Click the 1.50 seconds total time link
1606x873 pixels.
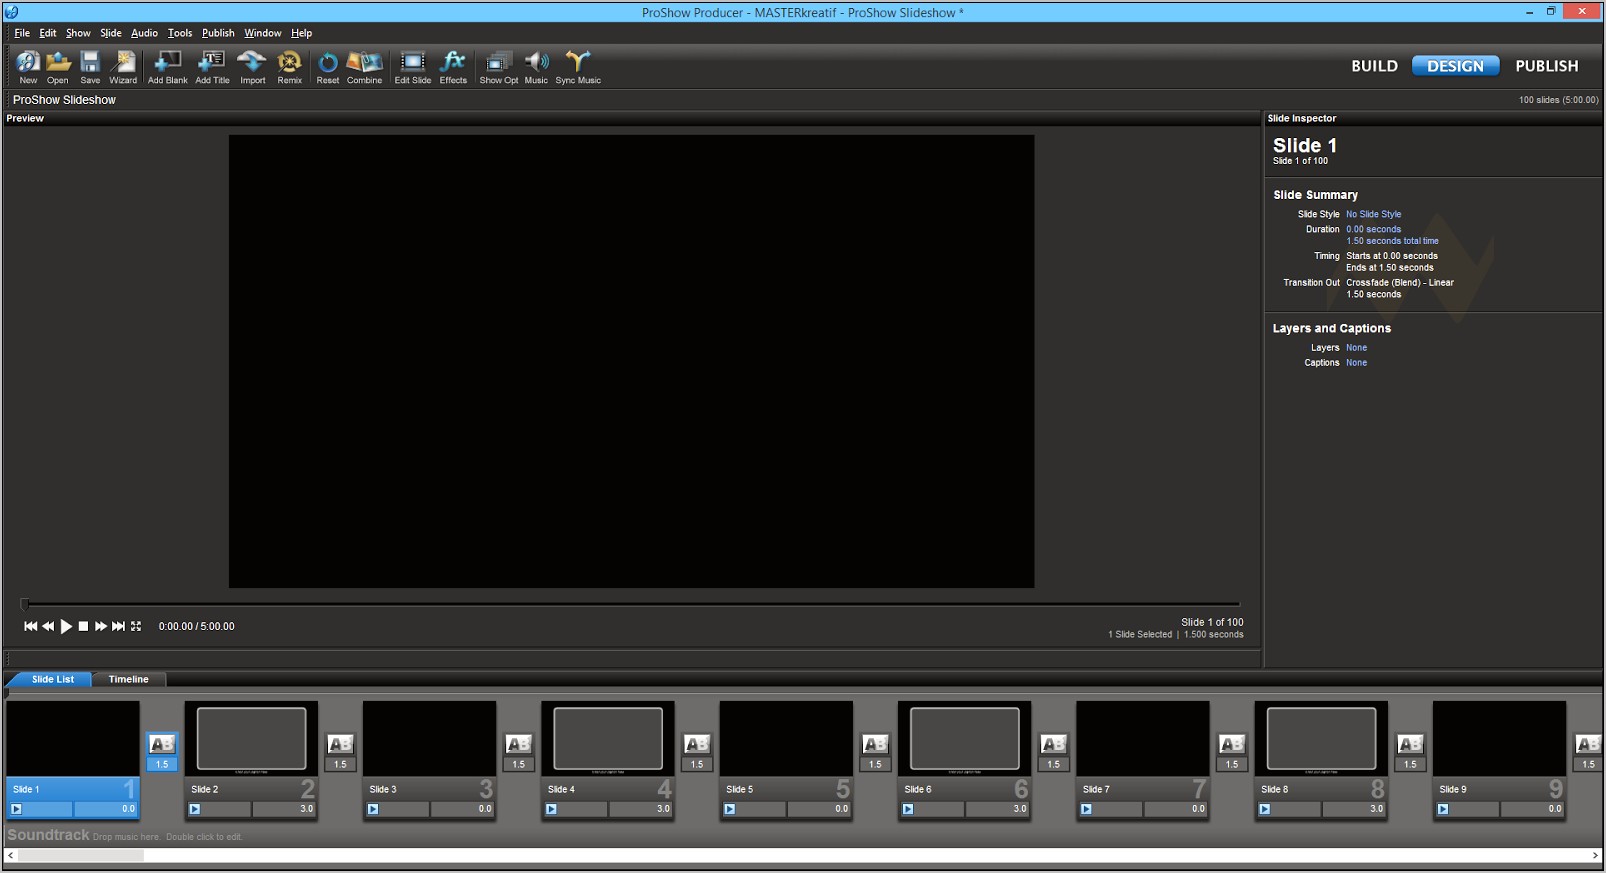pos(1392,241)
